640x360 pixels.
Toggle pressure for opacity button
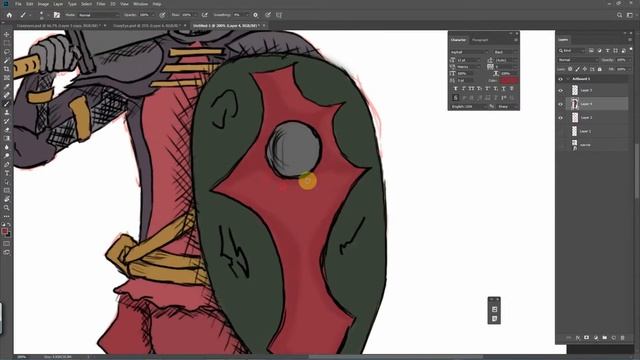click(162, 15)
